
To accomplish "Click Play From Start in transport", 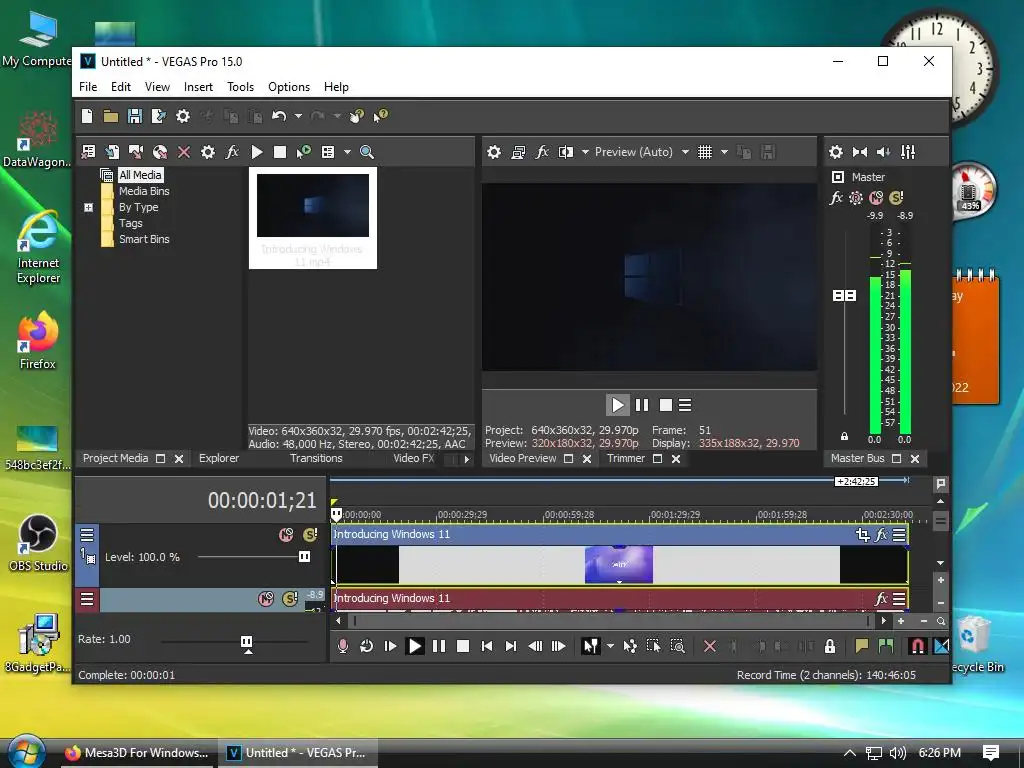I will [391, 647].
